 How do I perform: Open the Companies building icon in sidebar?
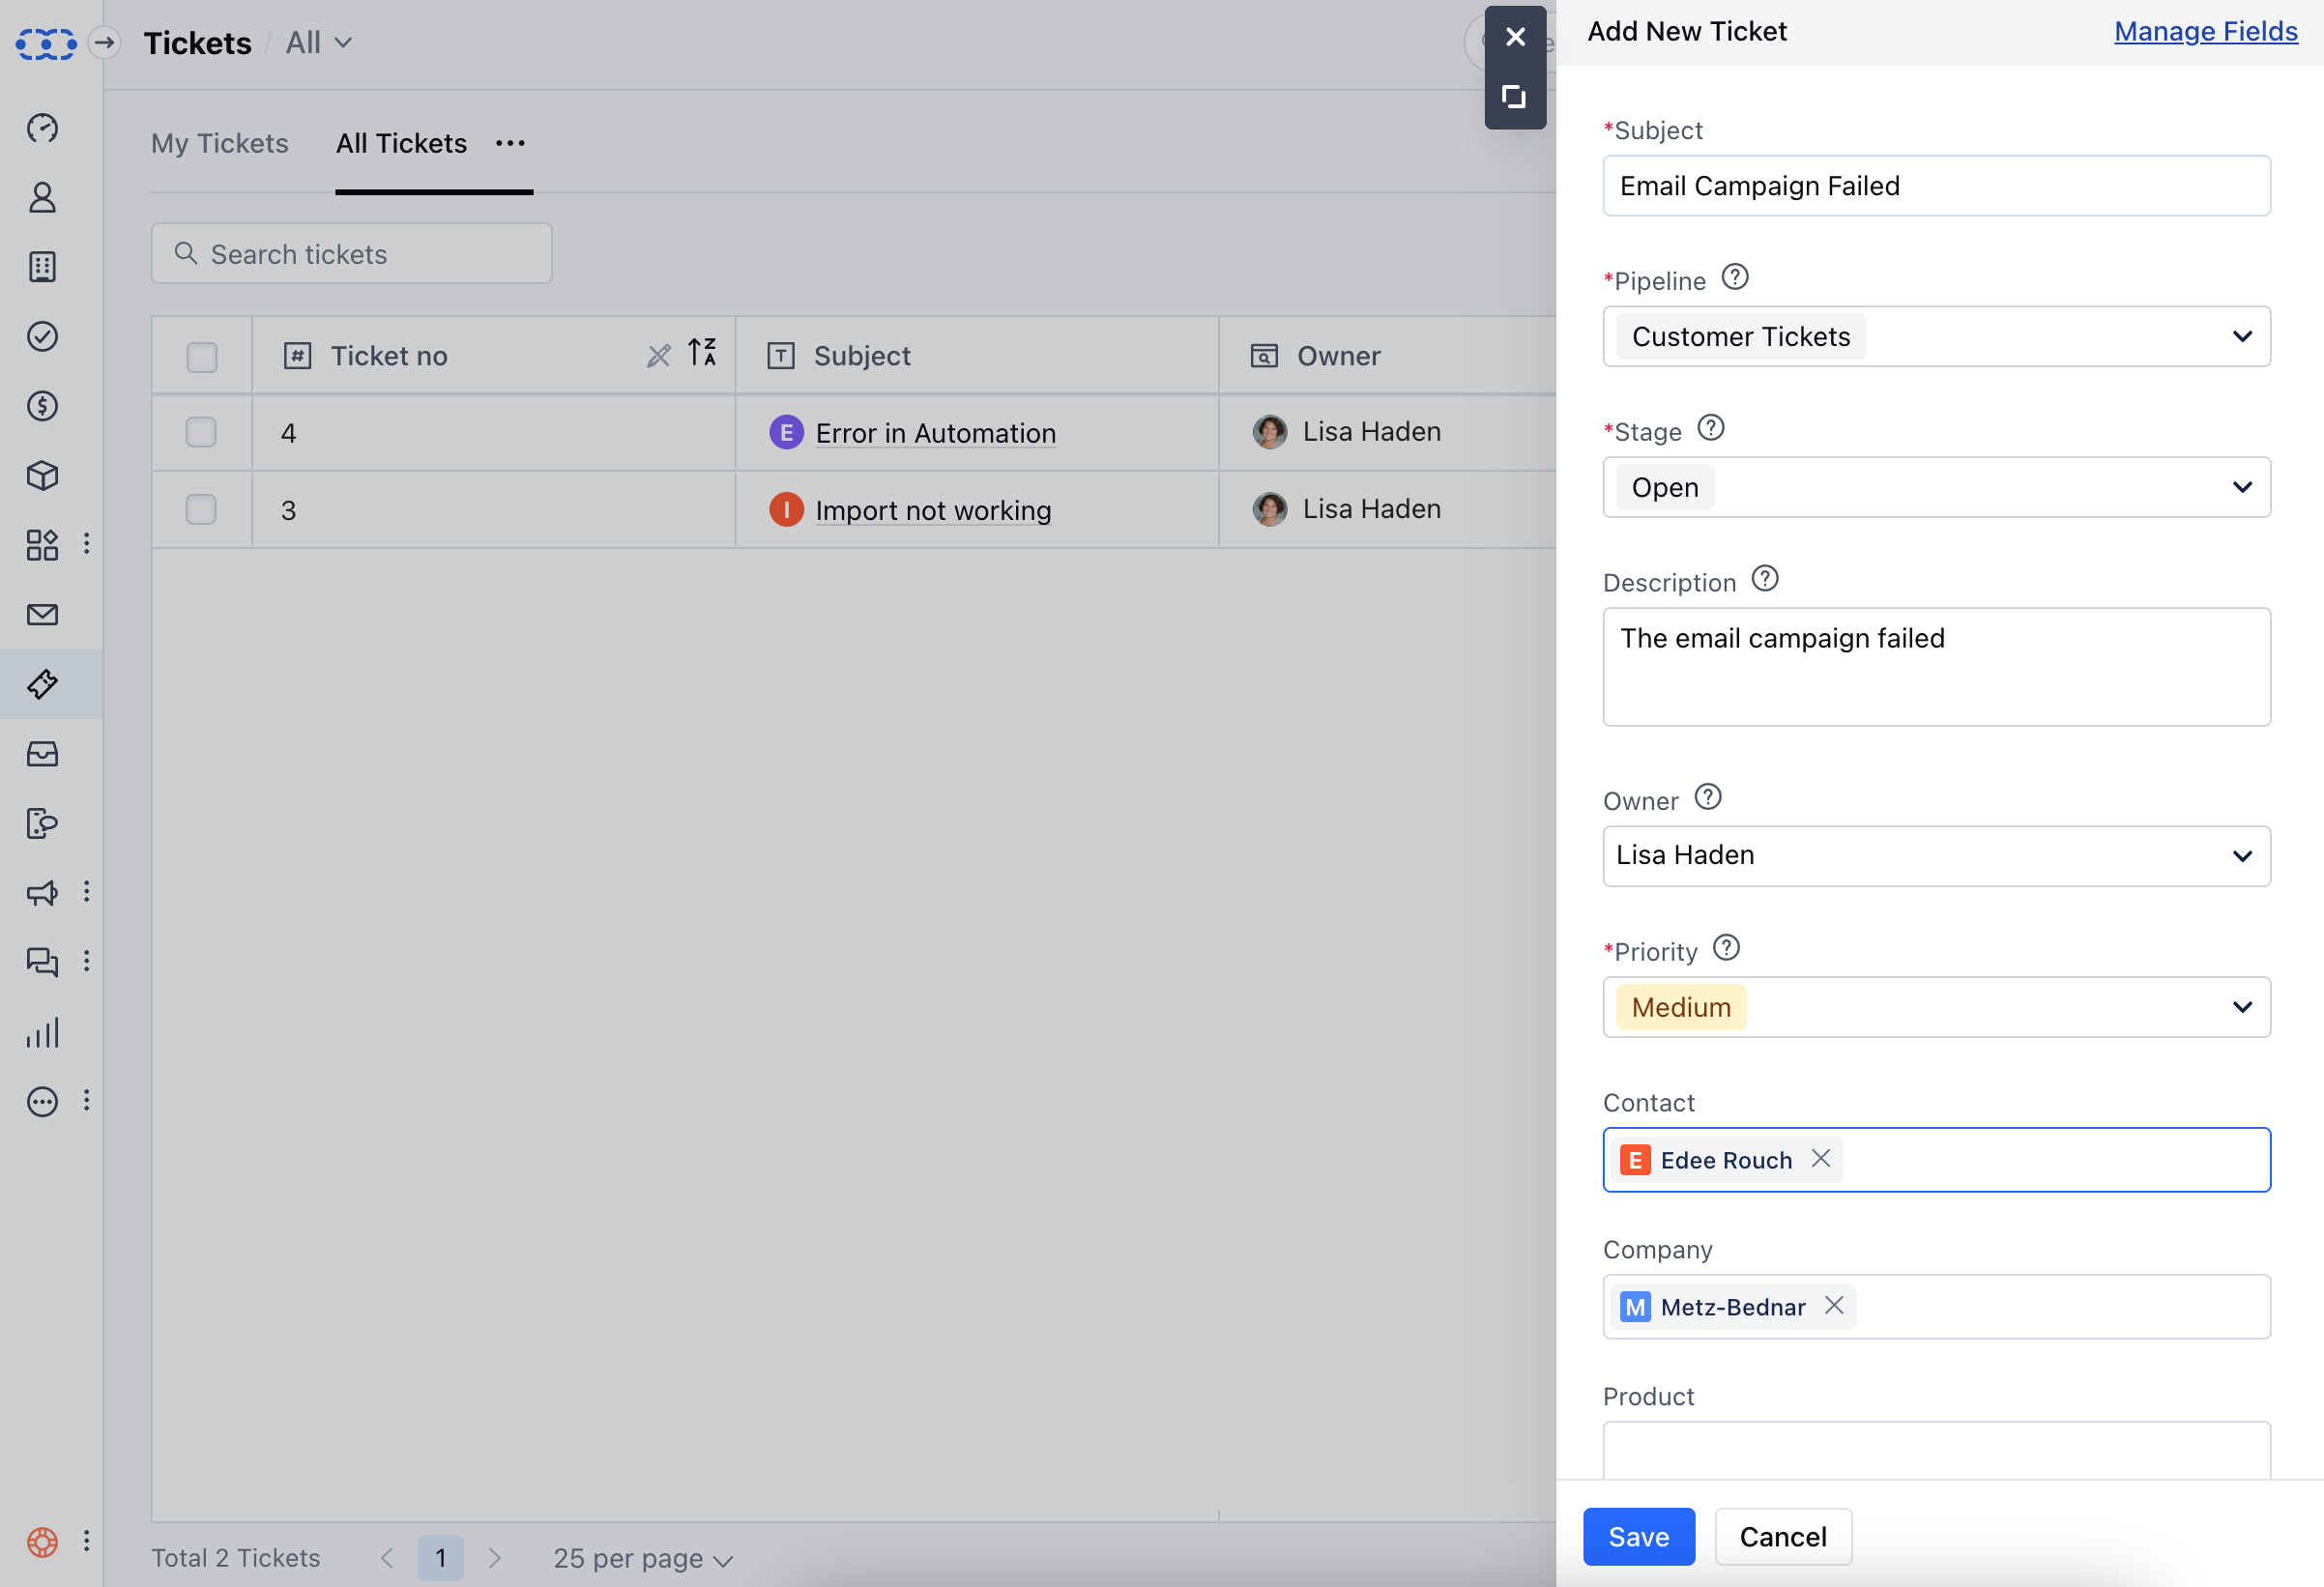tap(42, 267)
